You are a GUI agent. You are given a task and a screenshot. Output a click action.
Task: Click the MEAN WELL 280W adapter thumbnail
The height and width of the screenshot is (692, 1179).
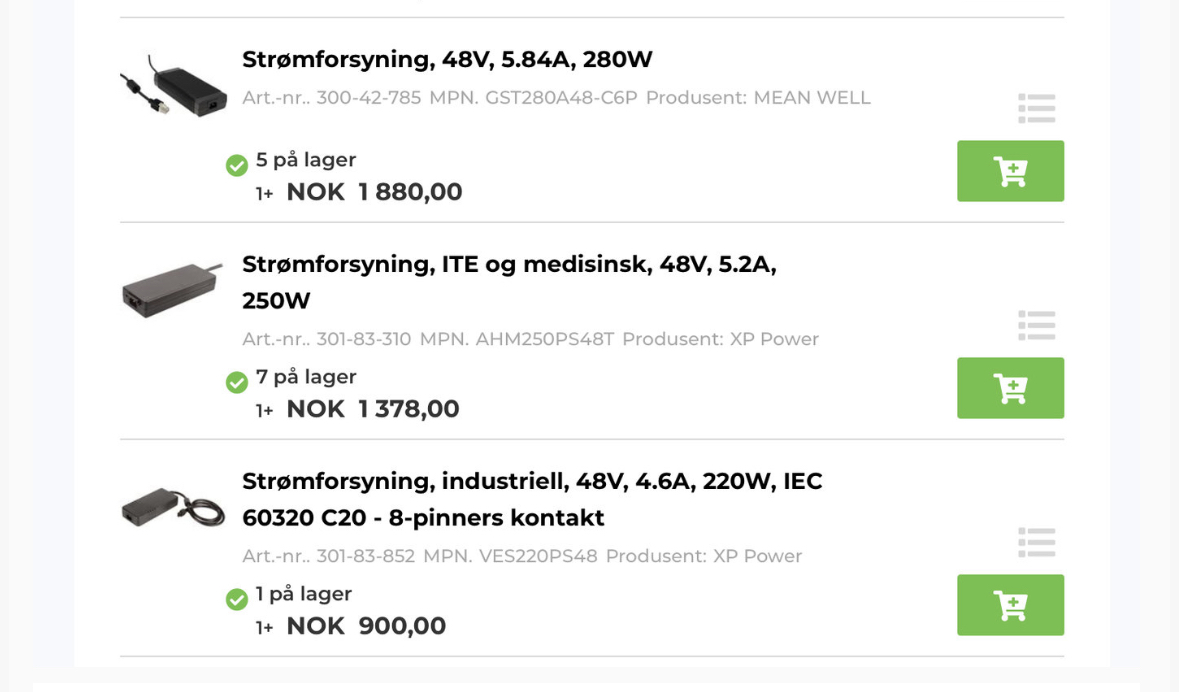click(x=174, y=85)
